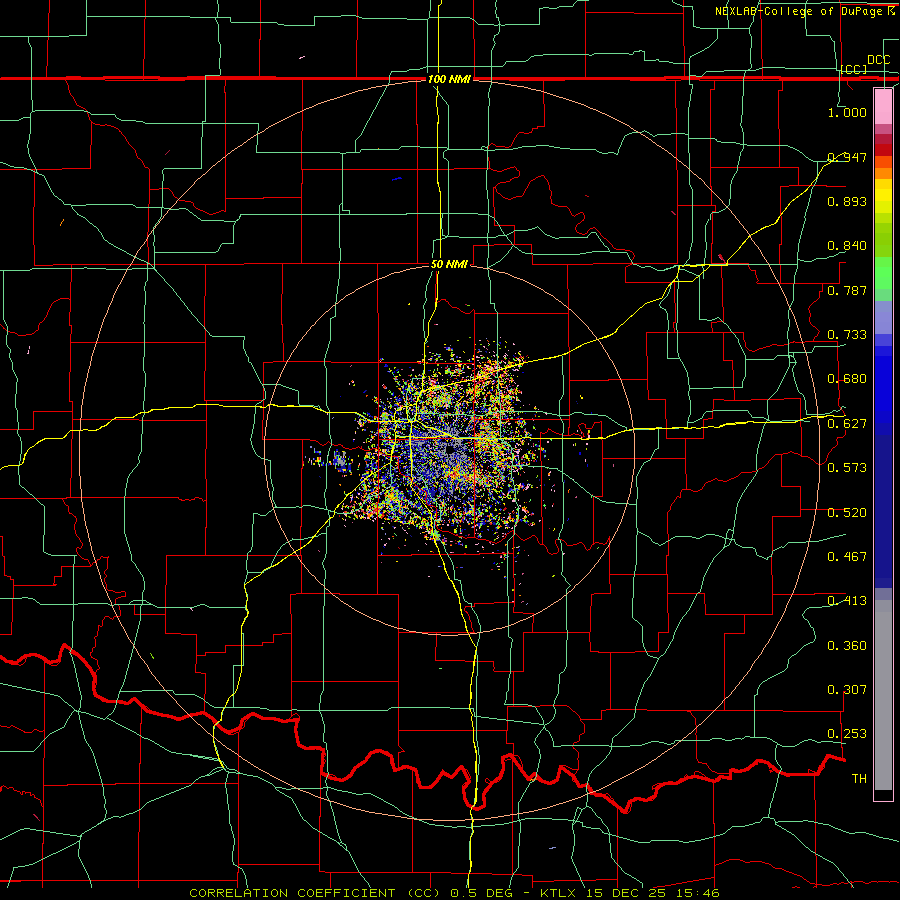Click the 0.360 legend value

coord(847,646)
